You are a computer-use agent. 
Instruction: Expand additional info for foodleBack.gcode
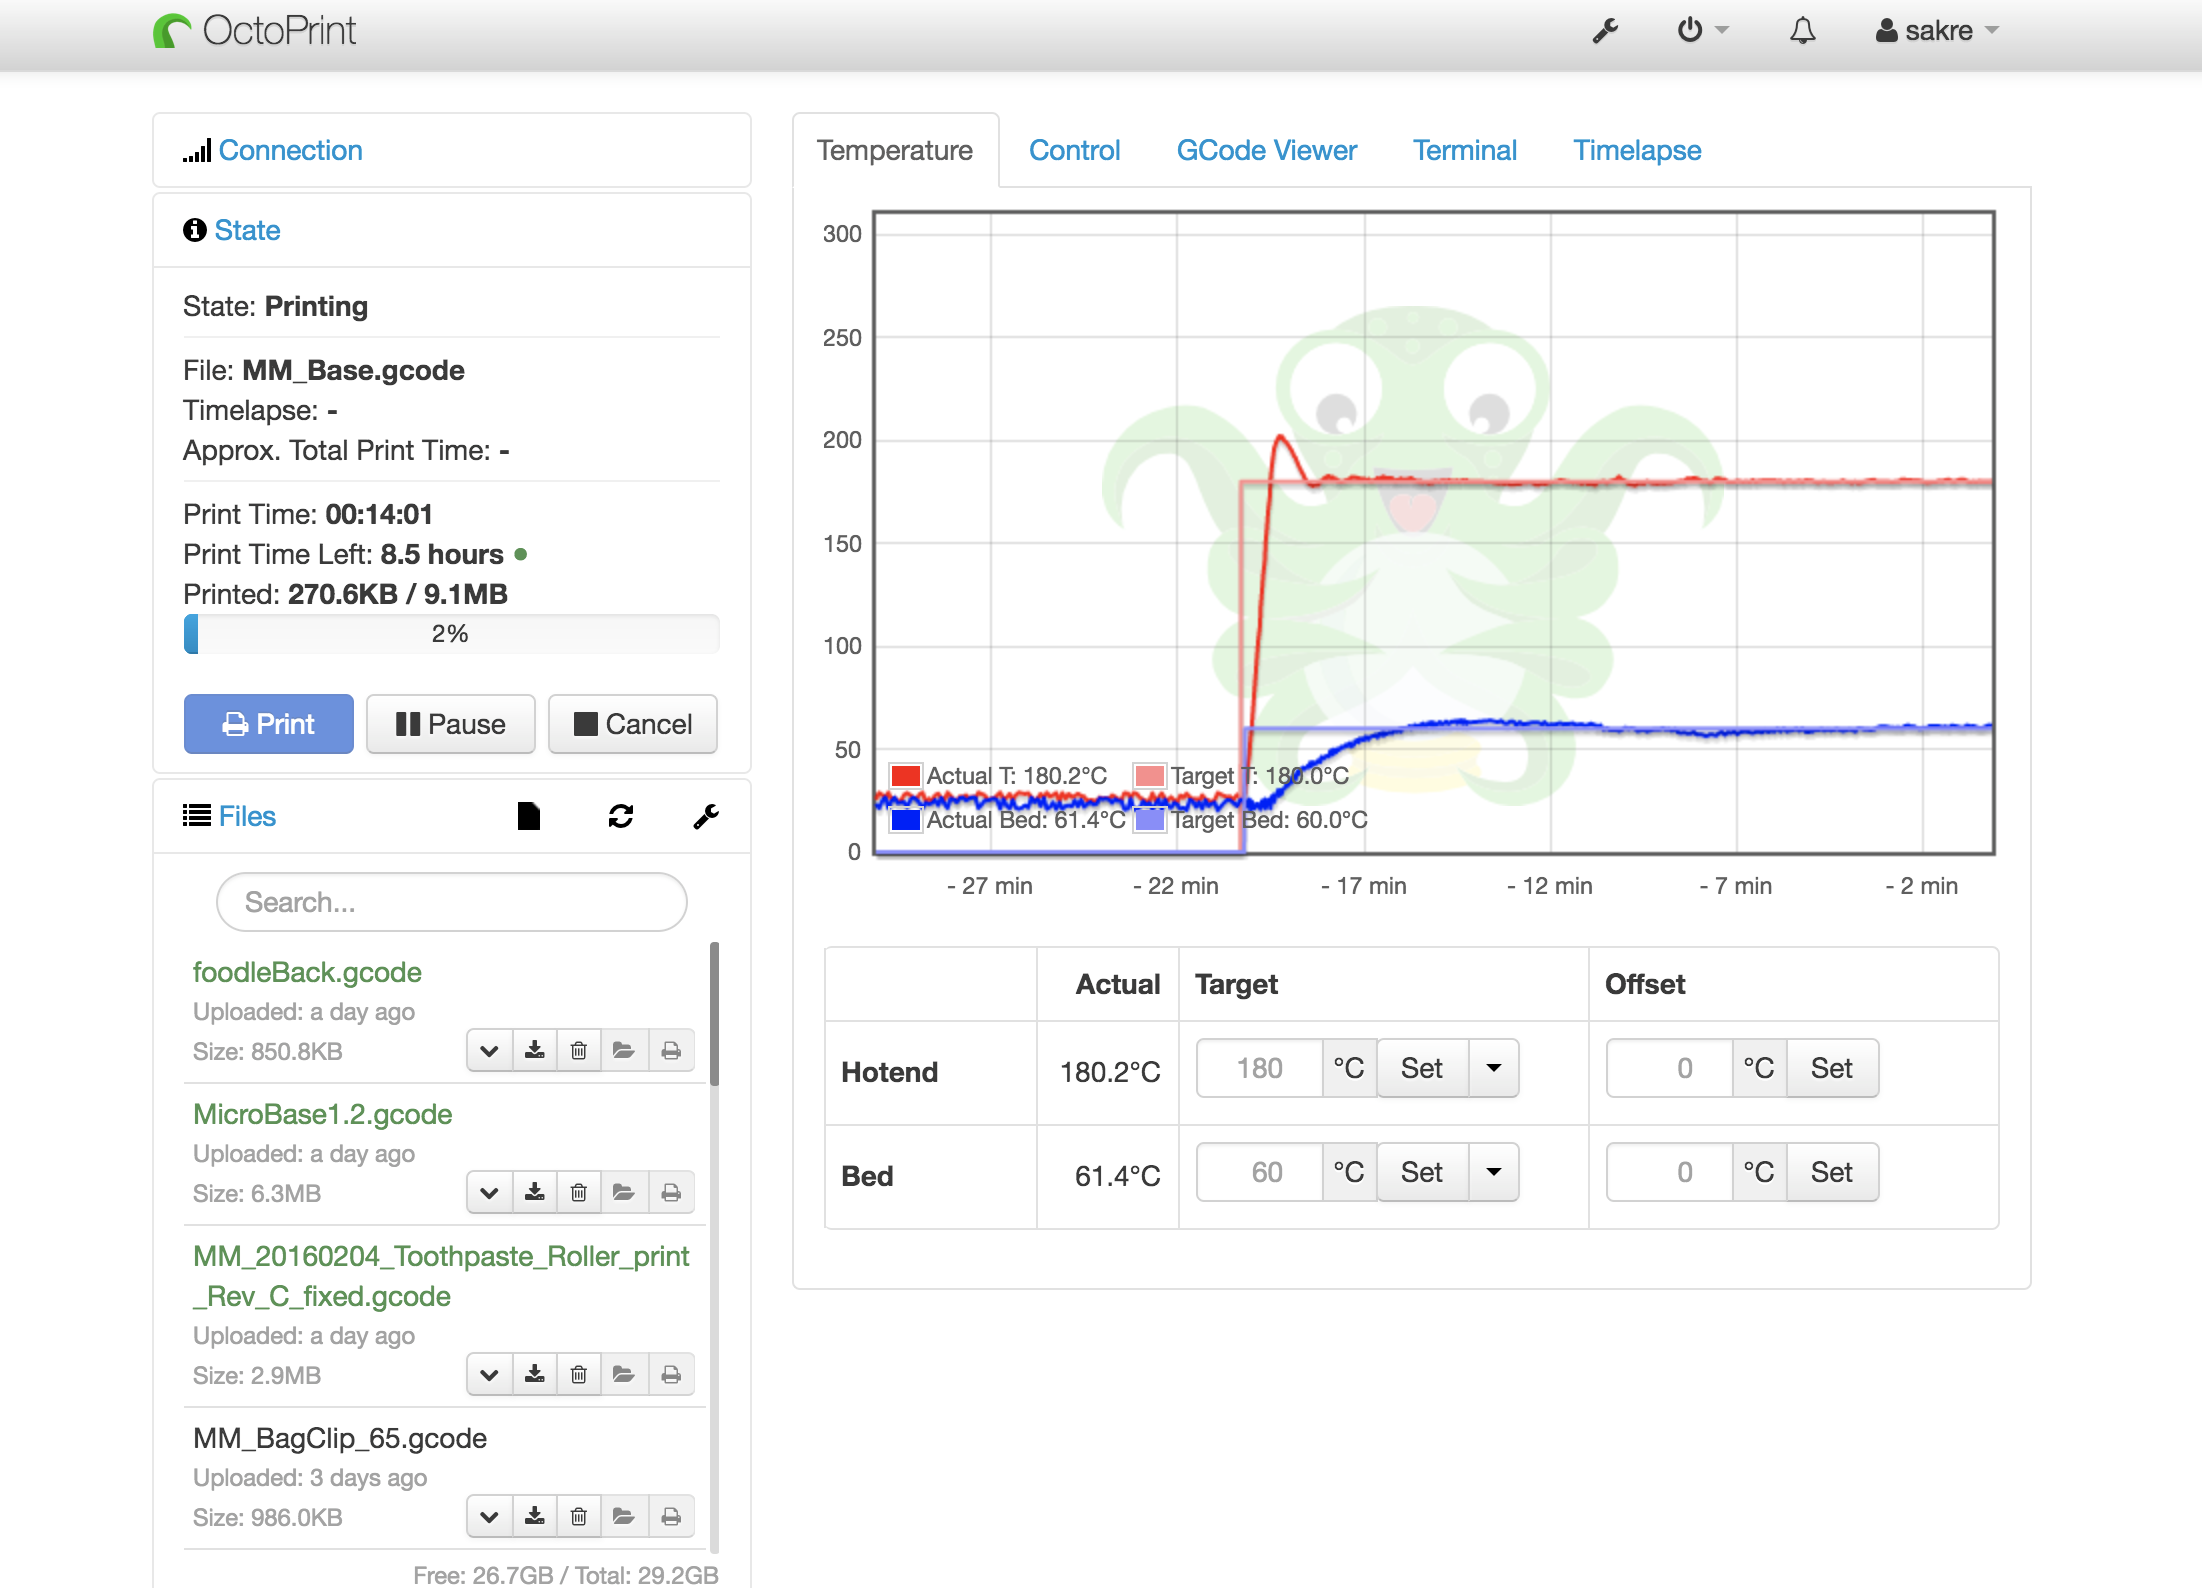click(489, 1051)
